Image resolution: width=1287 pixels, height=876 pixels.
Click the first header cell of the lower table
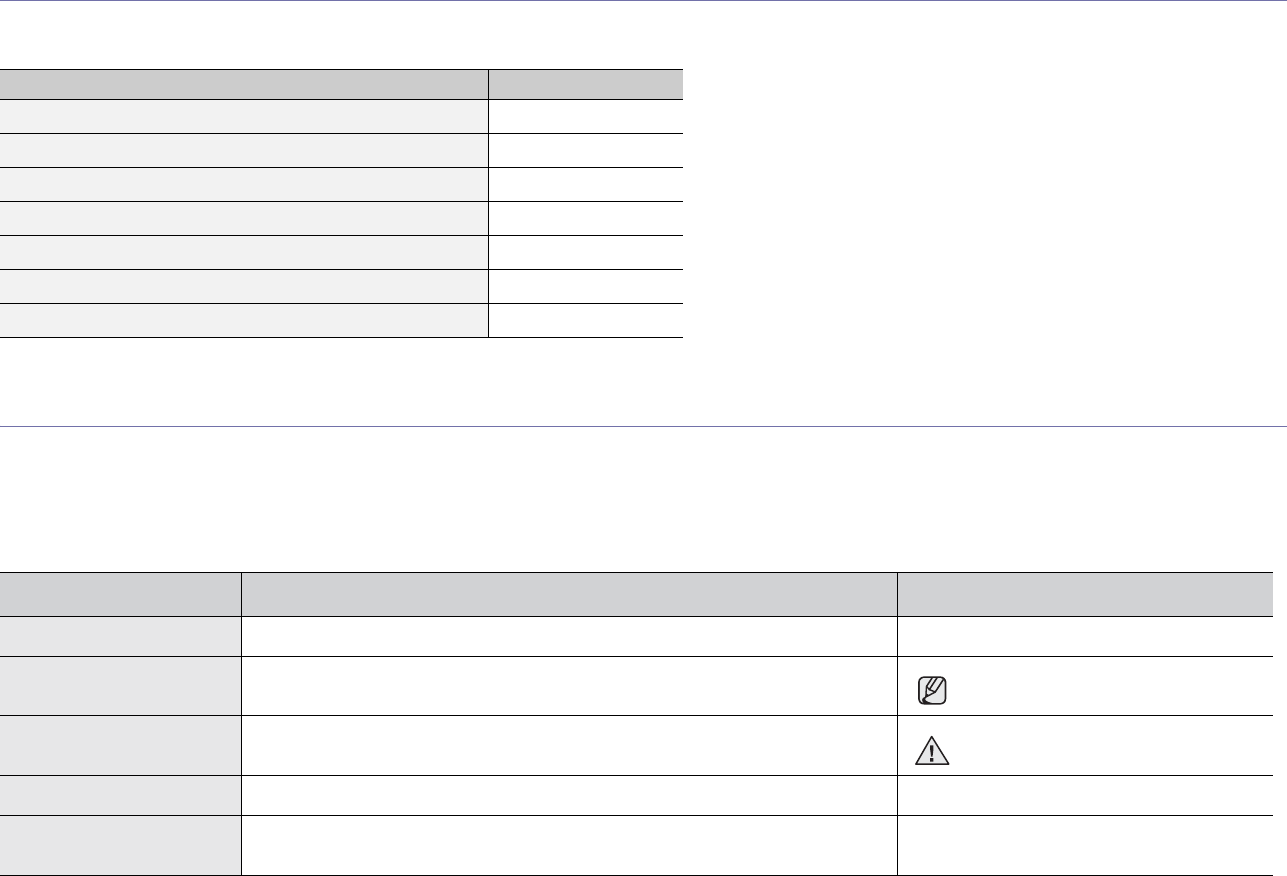[x=121, y=594]
